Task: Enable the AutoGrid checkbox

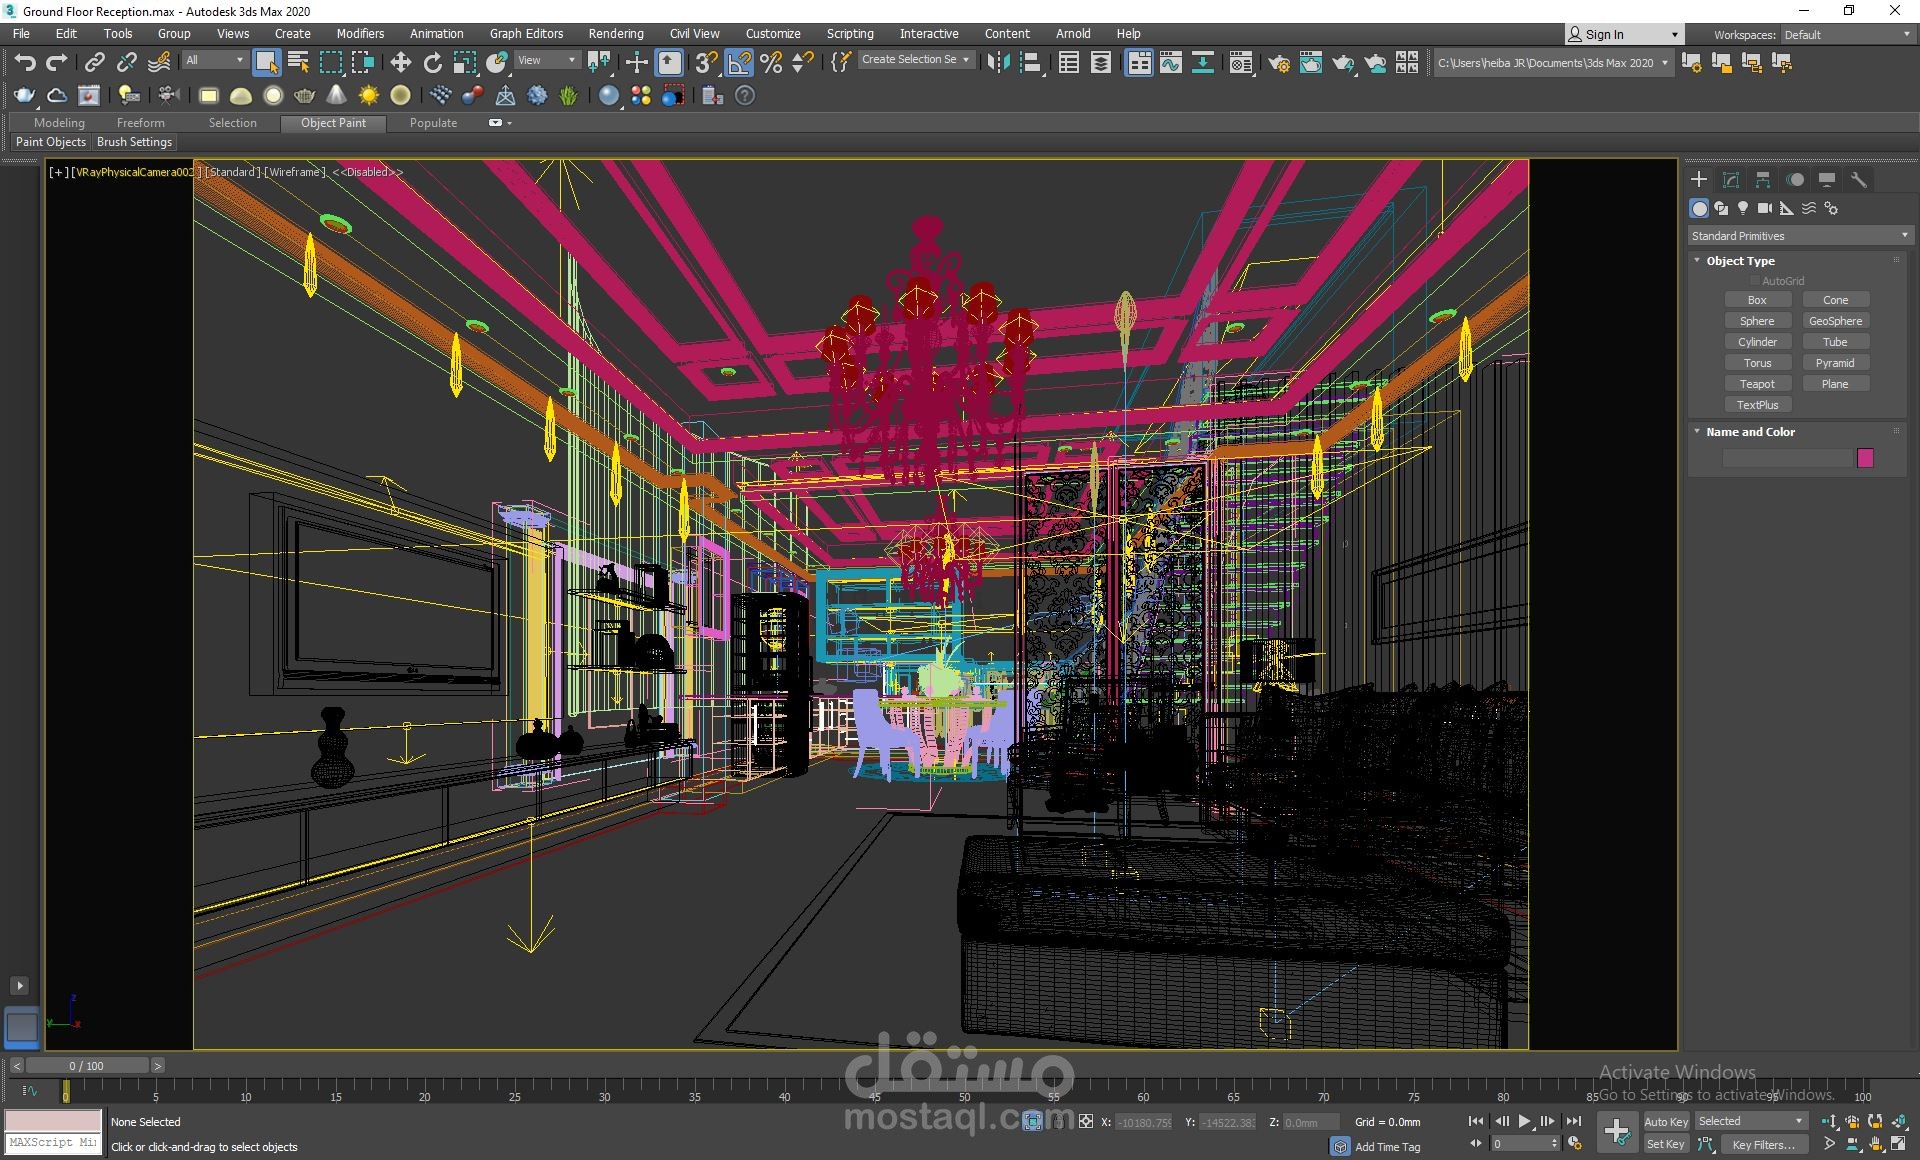Action: pyautogui.click(x=1755, y=281)
